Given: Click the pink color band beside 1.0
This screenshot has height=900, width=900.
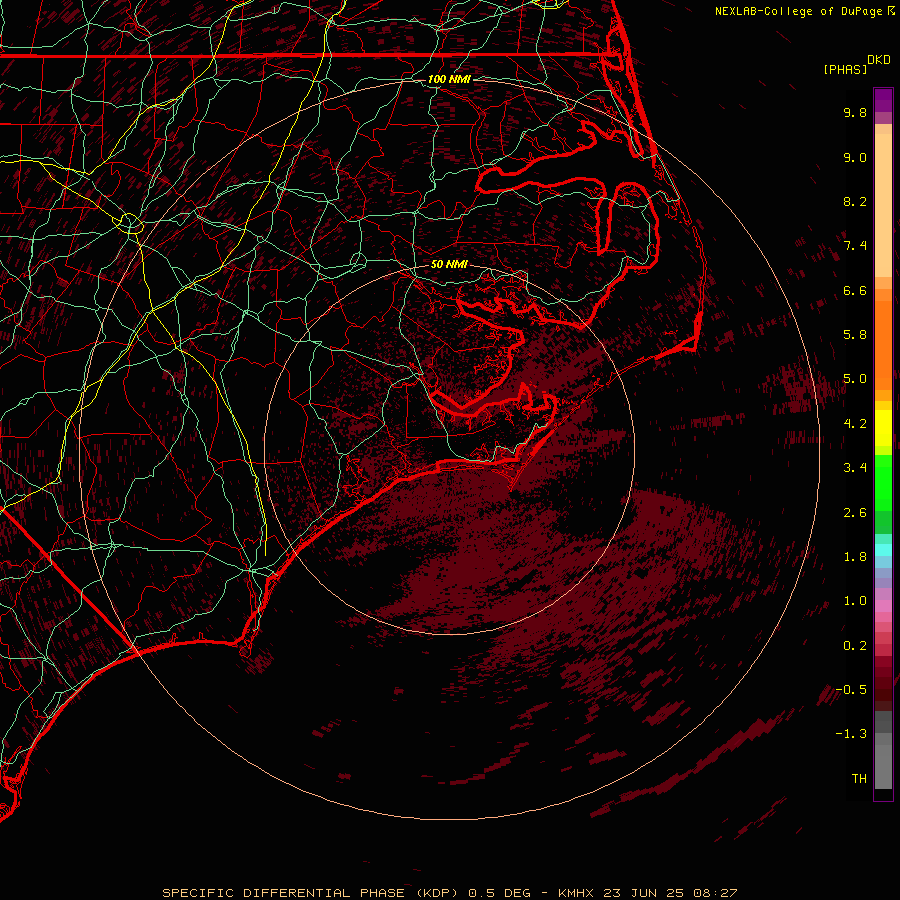Looking at the screenshot, I should tap(883, 605).
